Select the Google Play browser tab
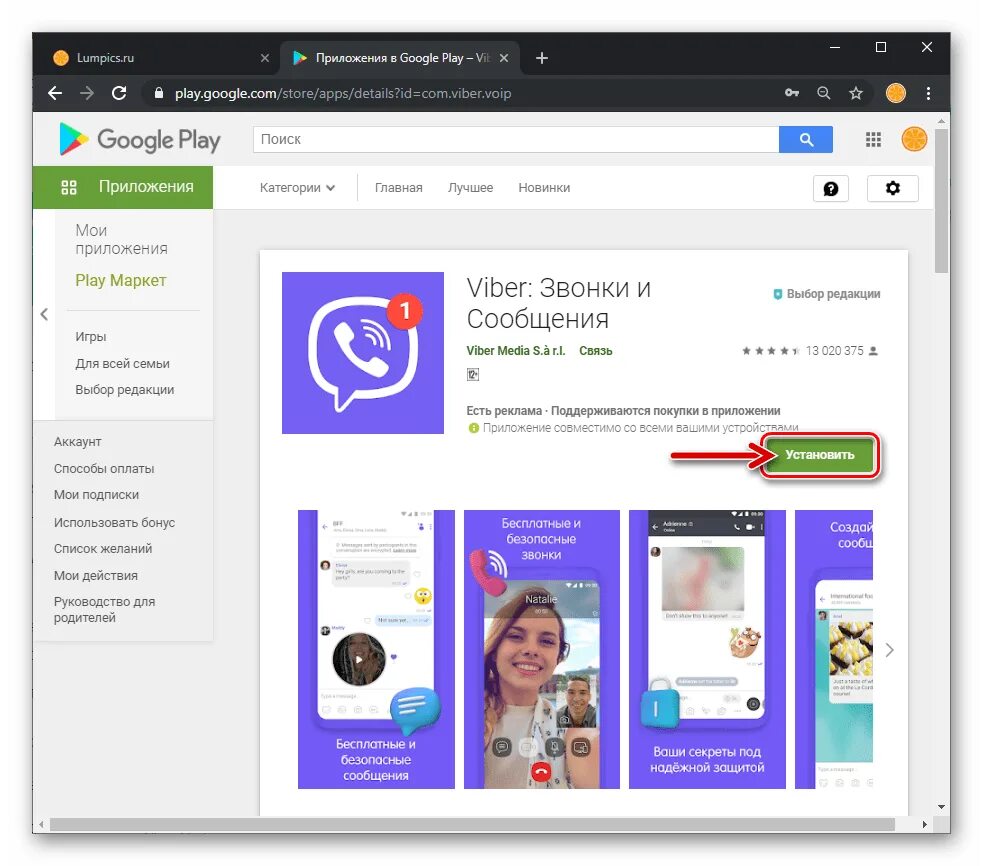This screenshot has width=983, height=866. coord(400,58)
